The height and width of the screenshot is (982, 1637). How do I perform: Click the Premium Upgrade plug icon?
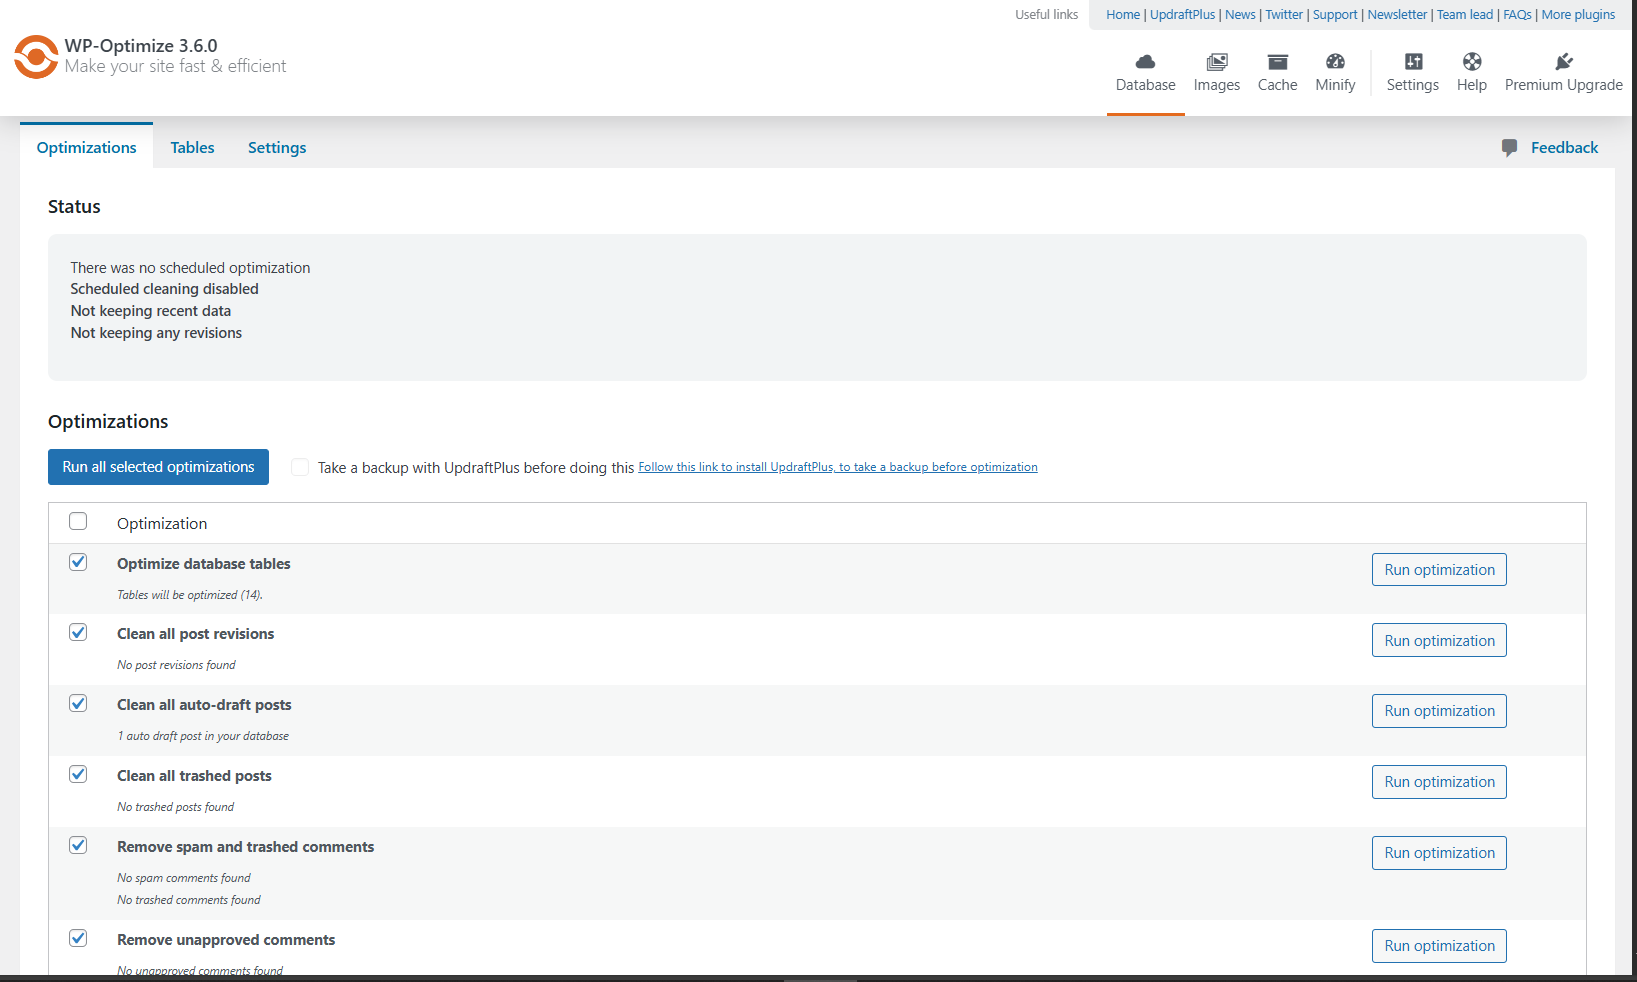(x=1564, y=62)
